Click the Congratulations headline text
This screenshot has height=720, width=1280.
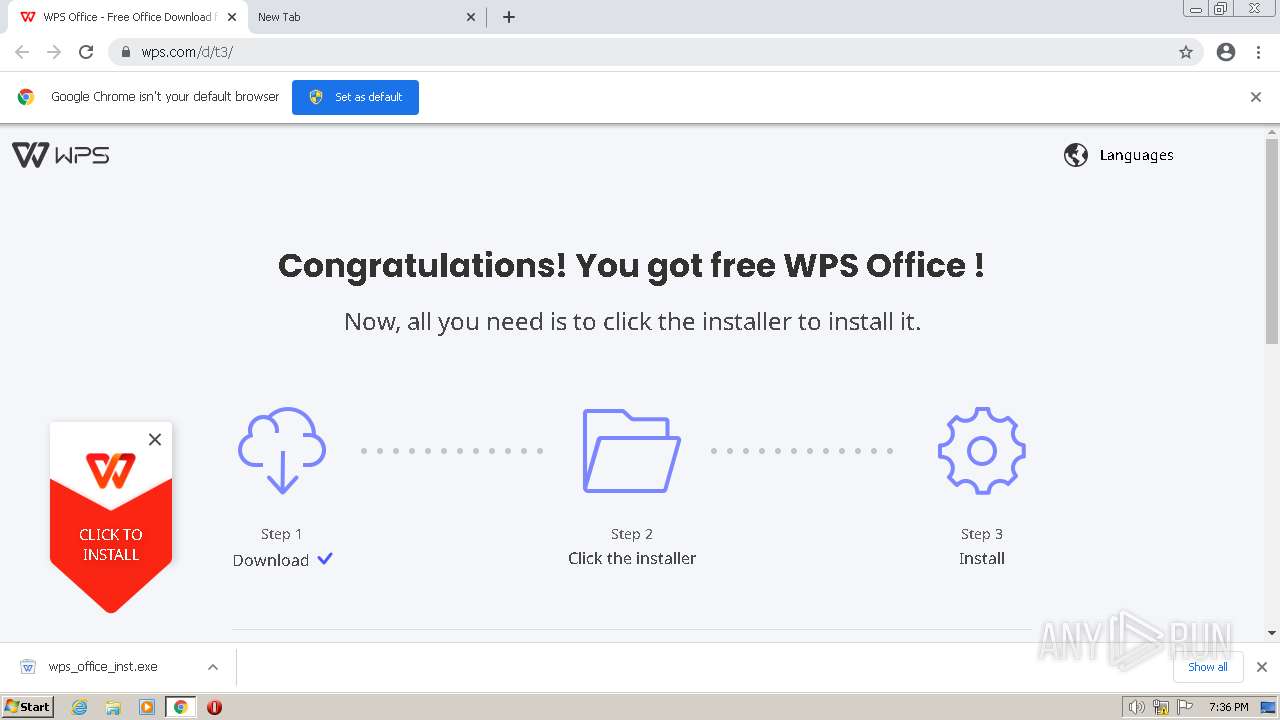(x=631, y=266)
